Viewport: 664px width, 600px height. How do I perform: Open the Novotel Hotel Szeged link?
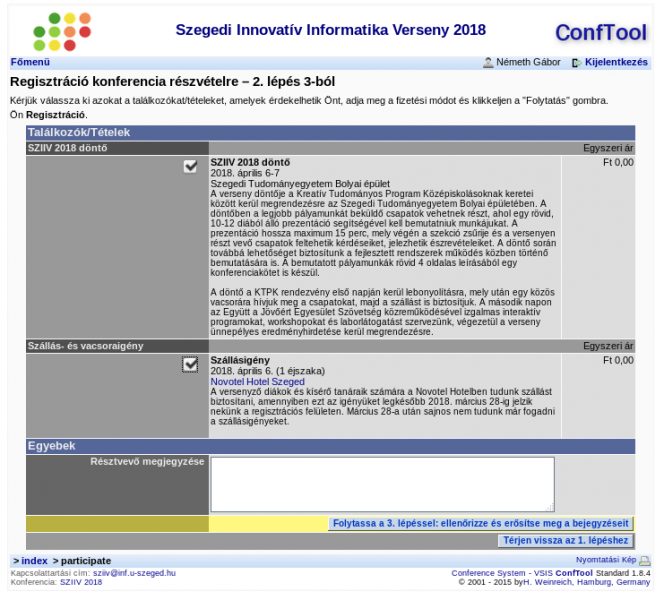pos(257,381)
